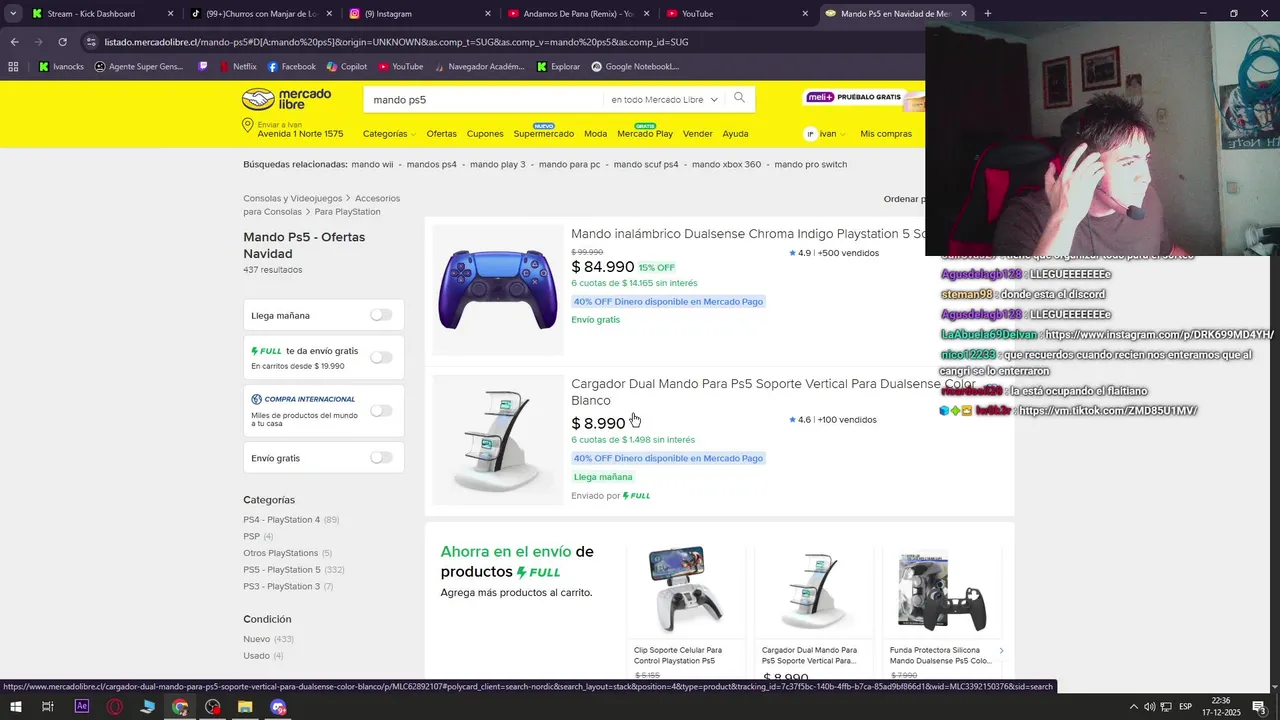The width and height of the screenshot is (1280, 720).
Task: Click the magnifier search icon
Action: click(x=739, y=98)
